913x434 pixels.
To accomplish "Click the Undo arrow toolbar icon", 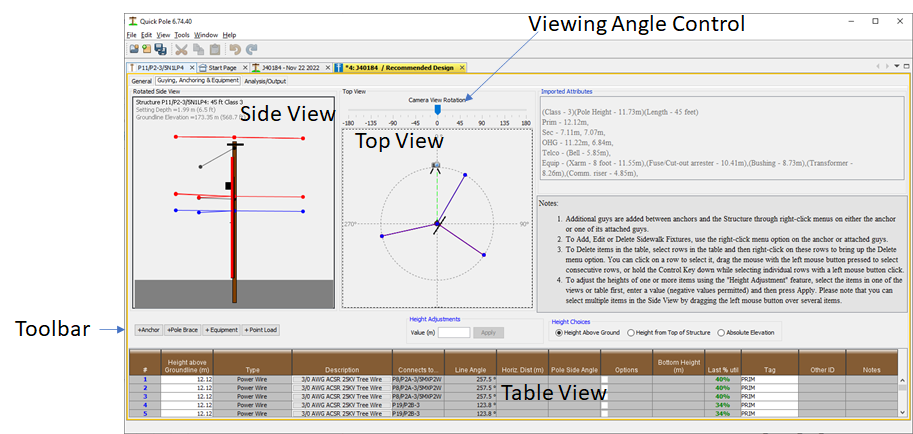I will pos(236,50).
